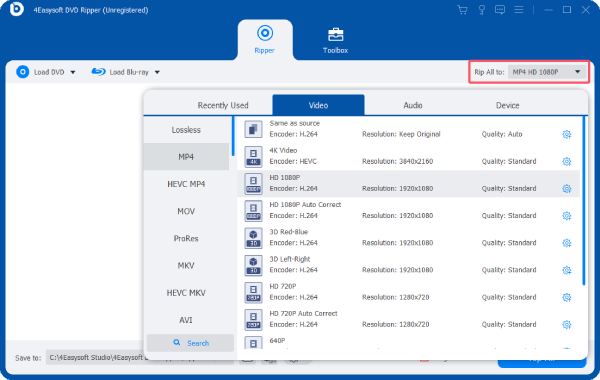Open the shopping cart purchase icon
This screenshot has height=380, width=600.
(x=462, y=10)
